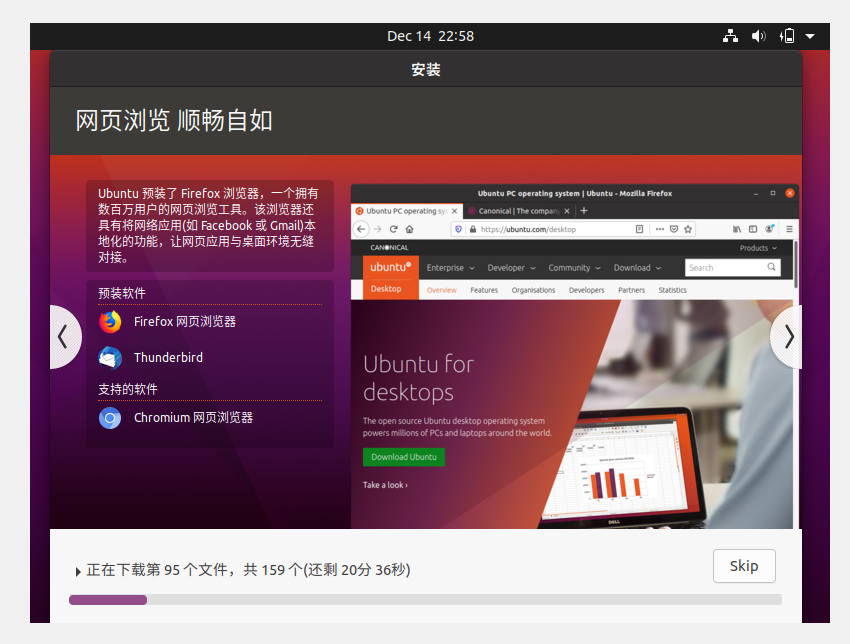
Task: Click the 支持的软件 heading
Action: (128, 389)
